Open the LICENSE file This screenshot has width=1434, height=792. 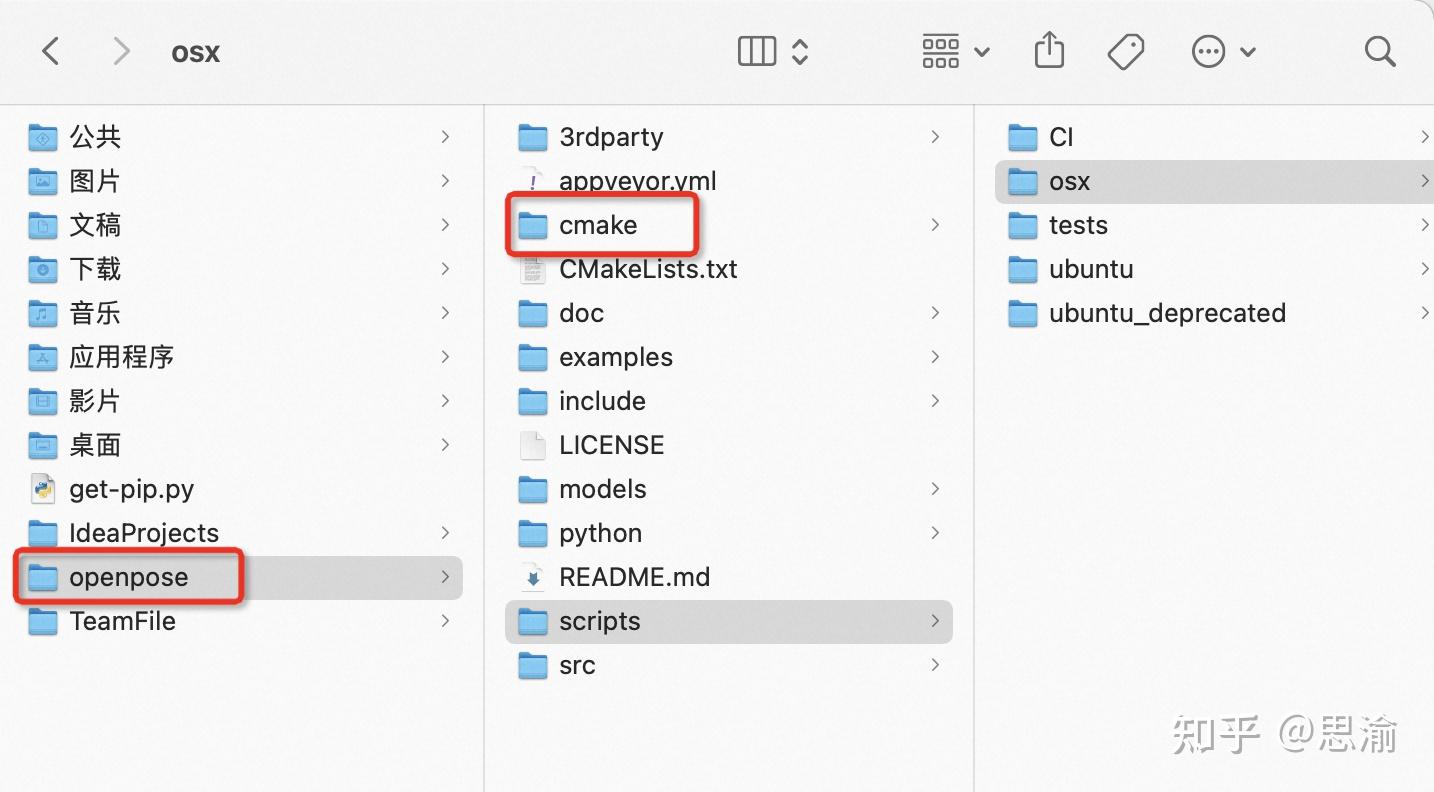(x=611, y=445)
